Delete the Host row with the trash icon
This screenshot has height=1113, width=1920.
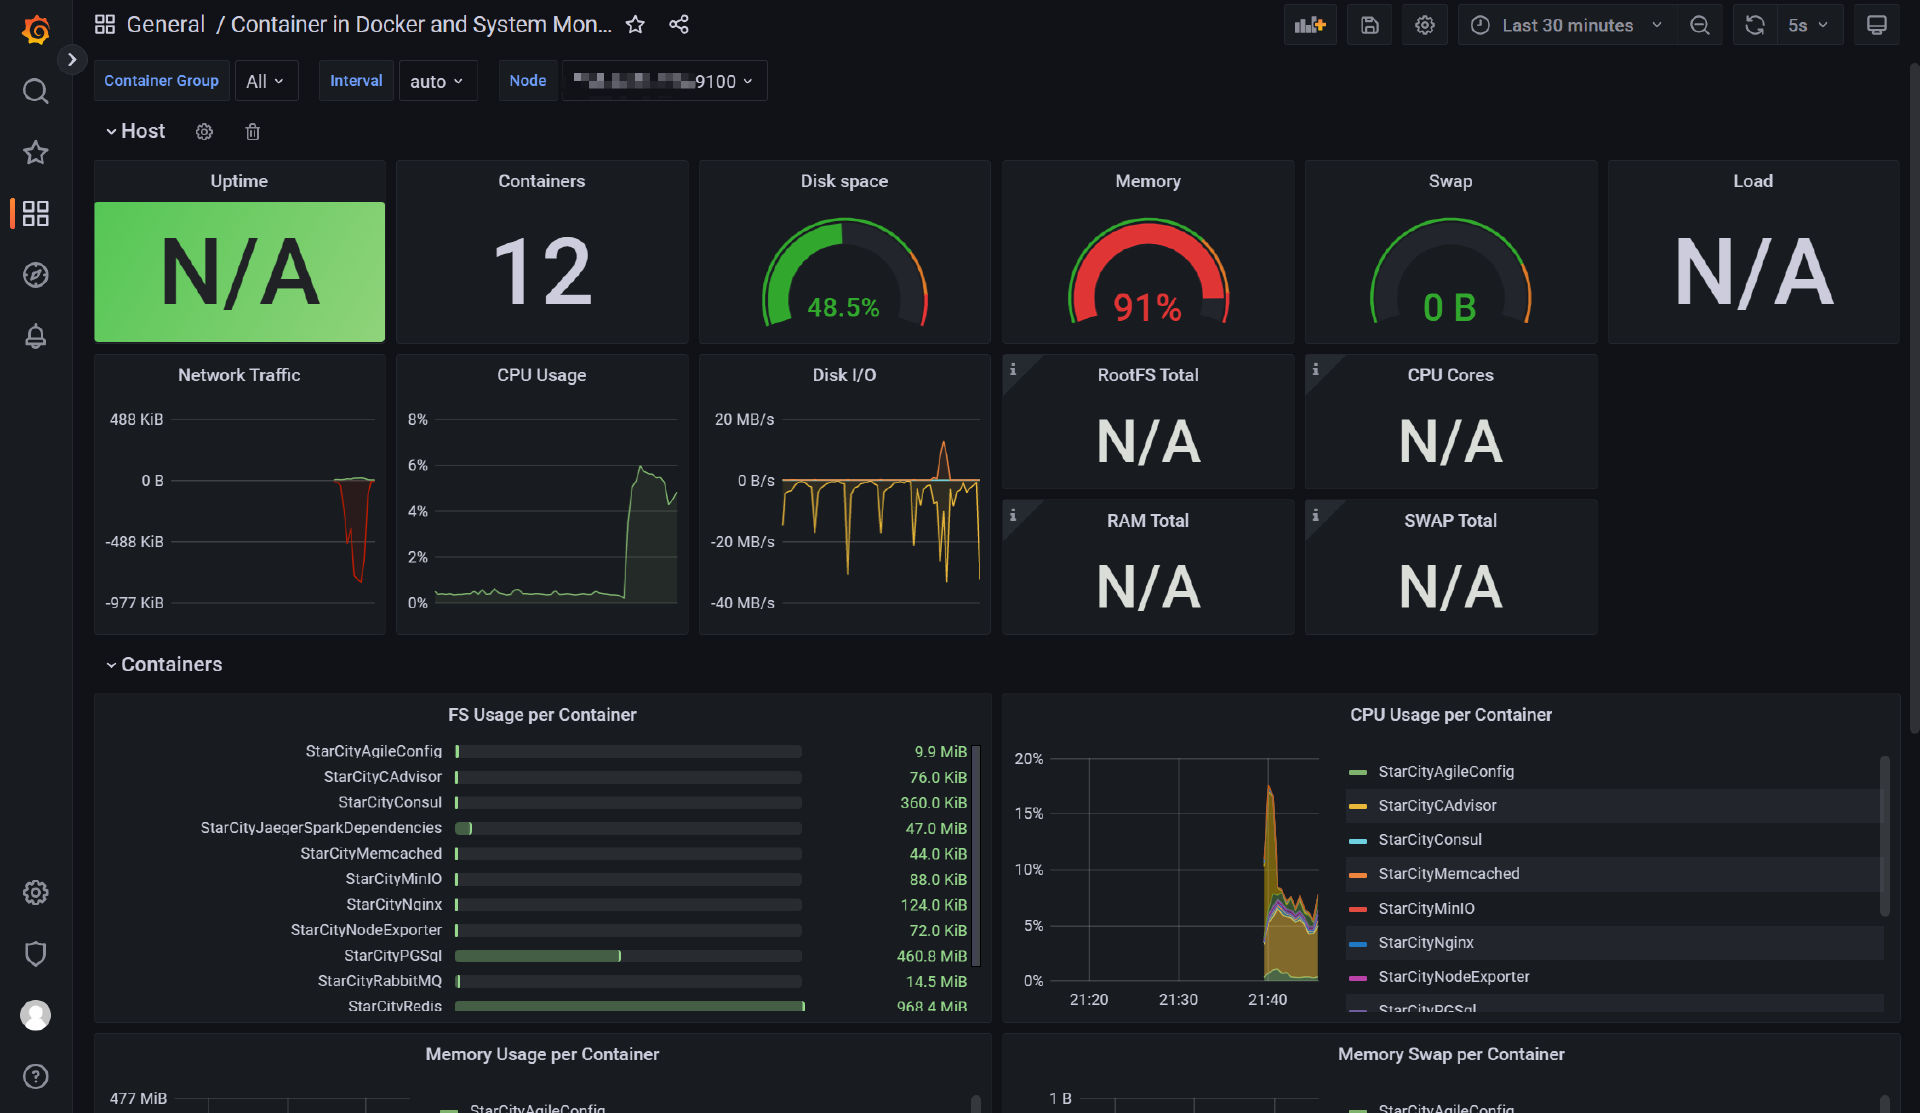coord(253,132)
